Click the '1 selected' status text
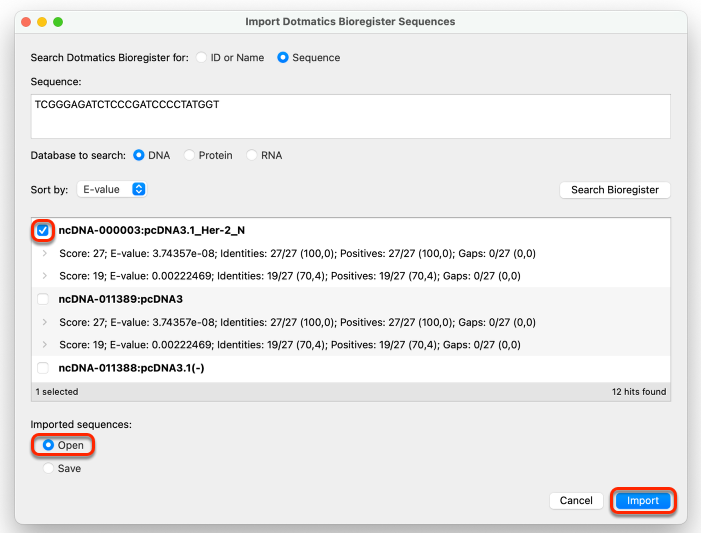701x533 pixels. pyautogui.click(x=57, y=392)
